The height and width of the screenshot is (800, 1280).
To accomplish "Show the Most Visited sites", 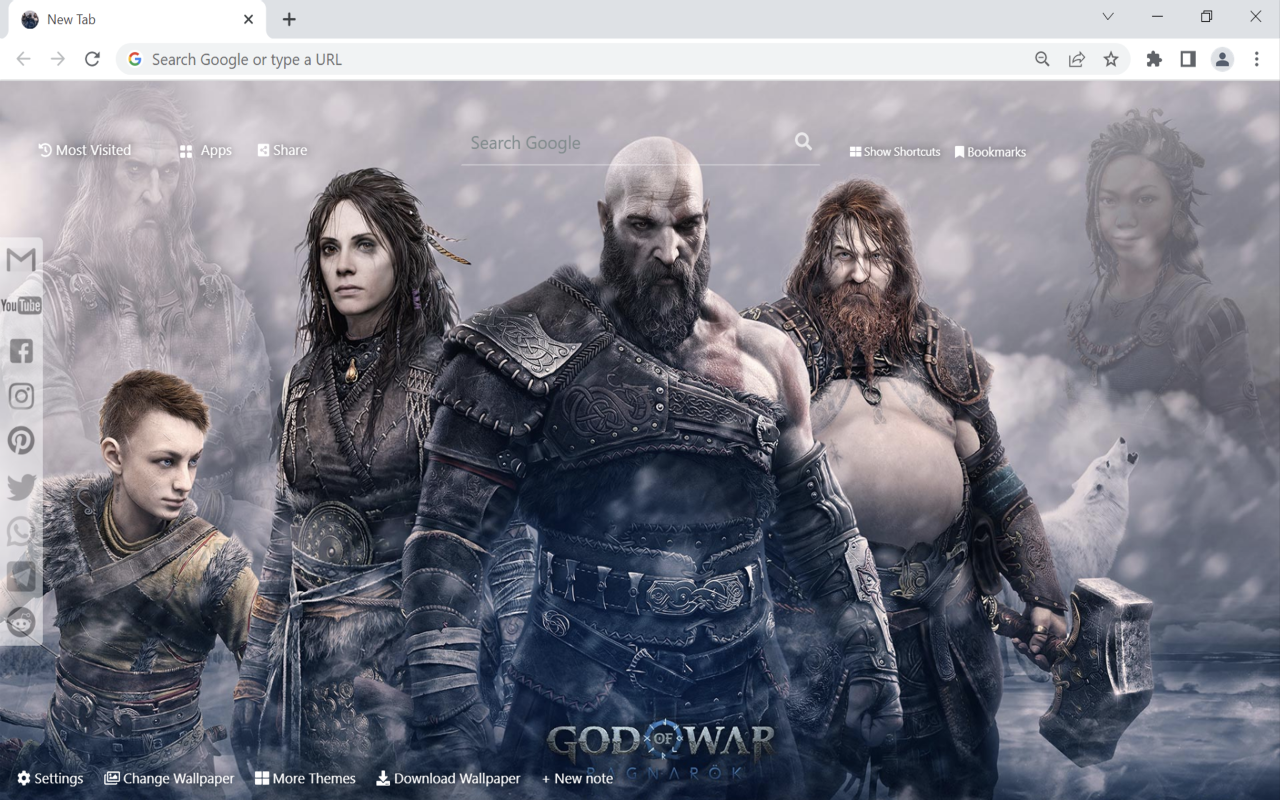I will click(x=85, y=150).
